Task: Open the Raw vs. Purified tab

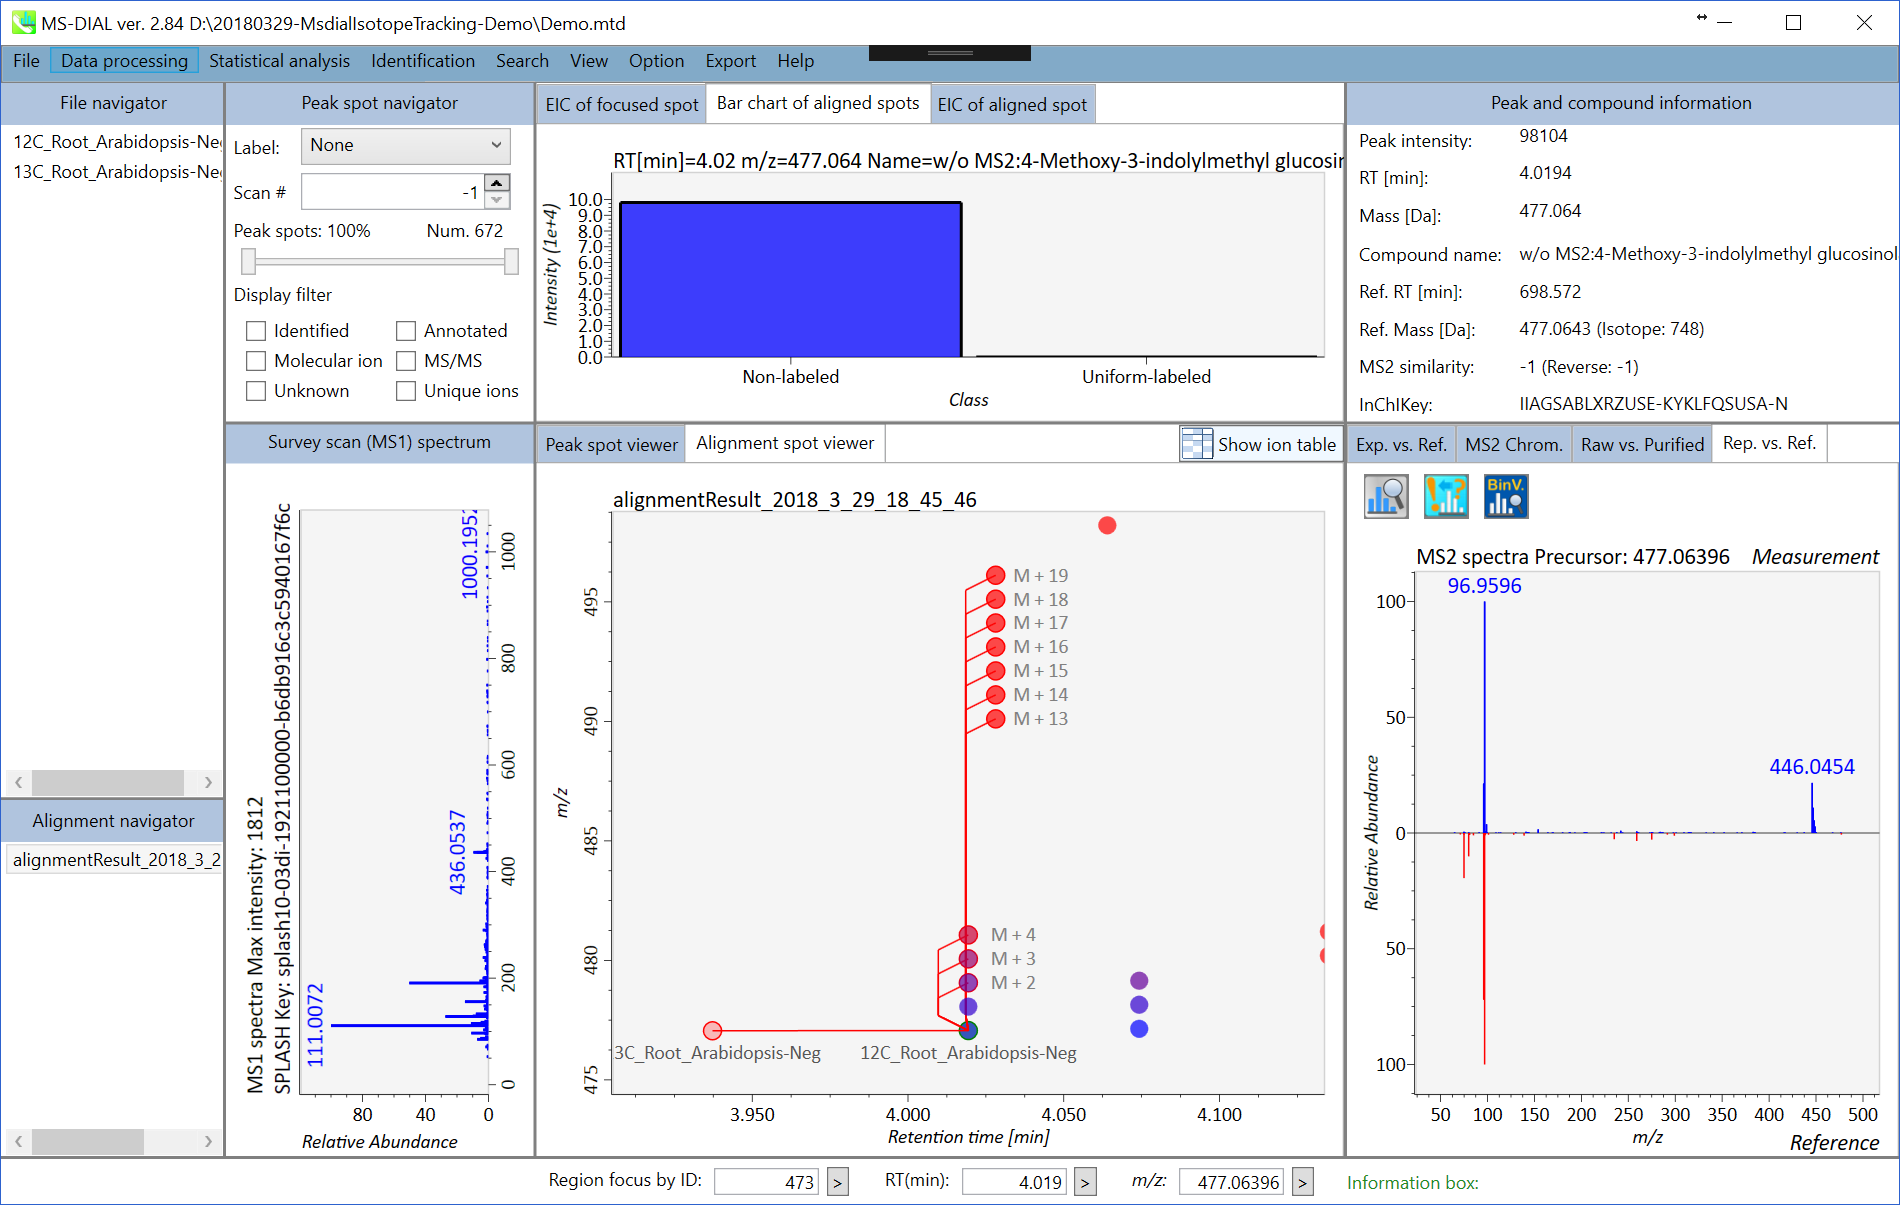Action: pyautogui.click(x=1642, y=444)
